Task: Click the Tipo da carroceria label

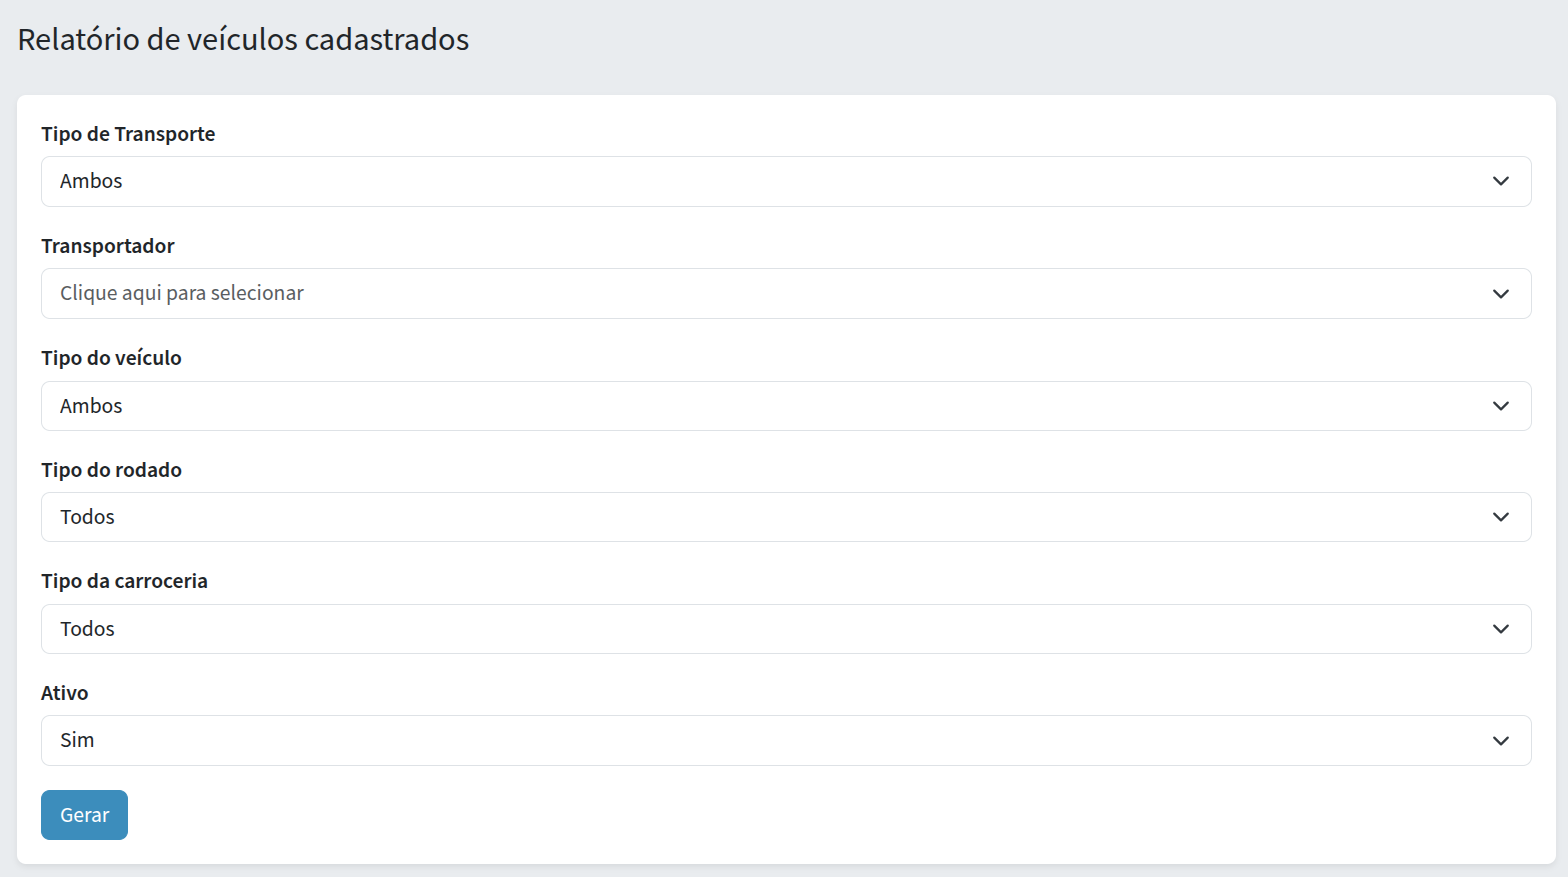Action: pos(124,581)
